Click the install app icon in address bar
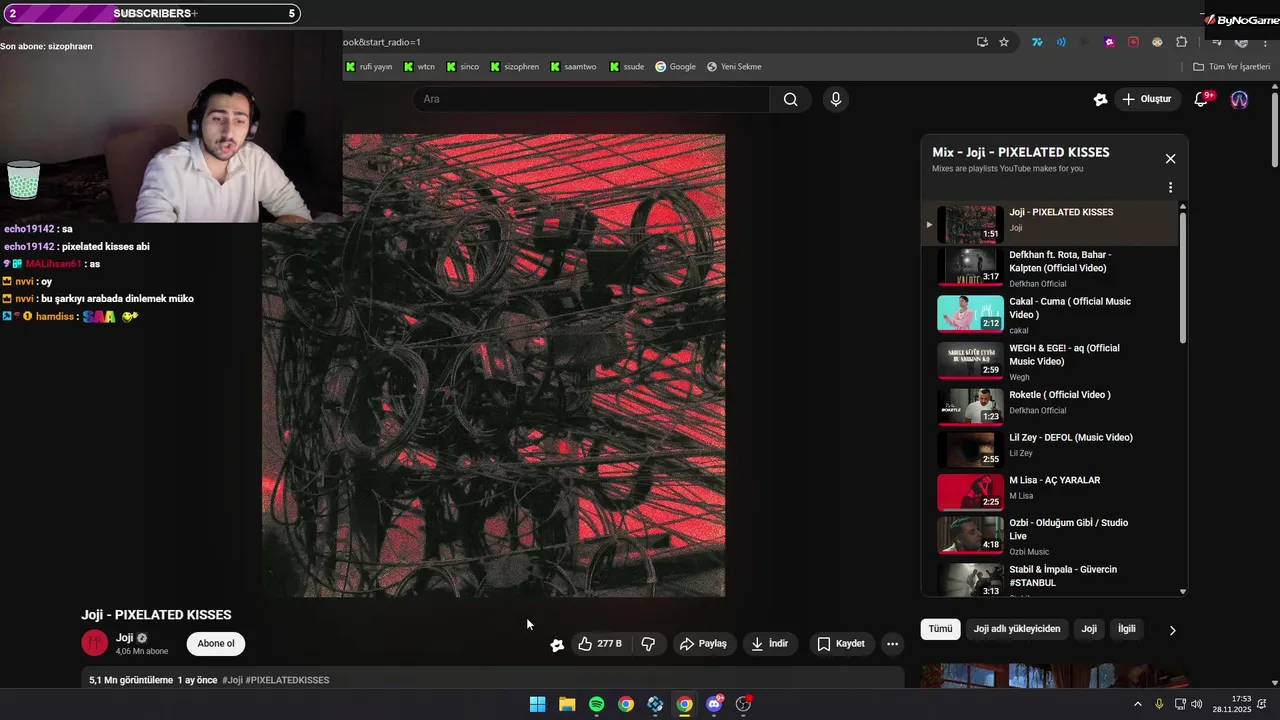Screen dimensions: 1280x720 [982, 42]
